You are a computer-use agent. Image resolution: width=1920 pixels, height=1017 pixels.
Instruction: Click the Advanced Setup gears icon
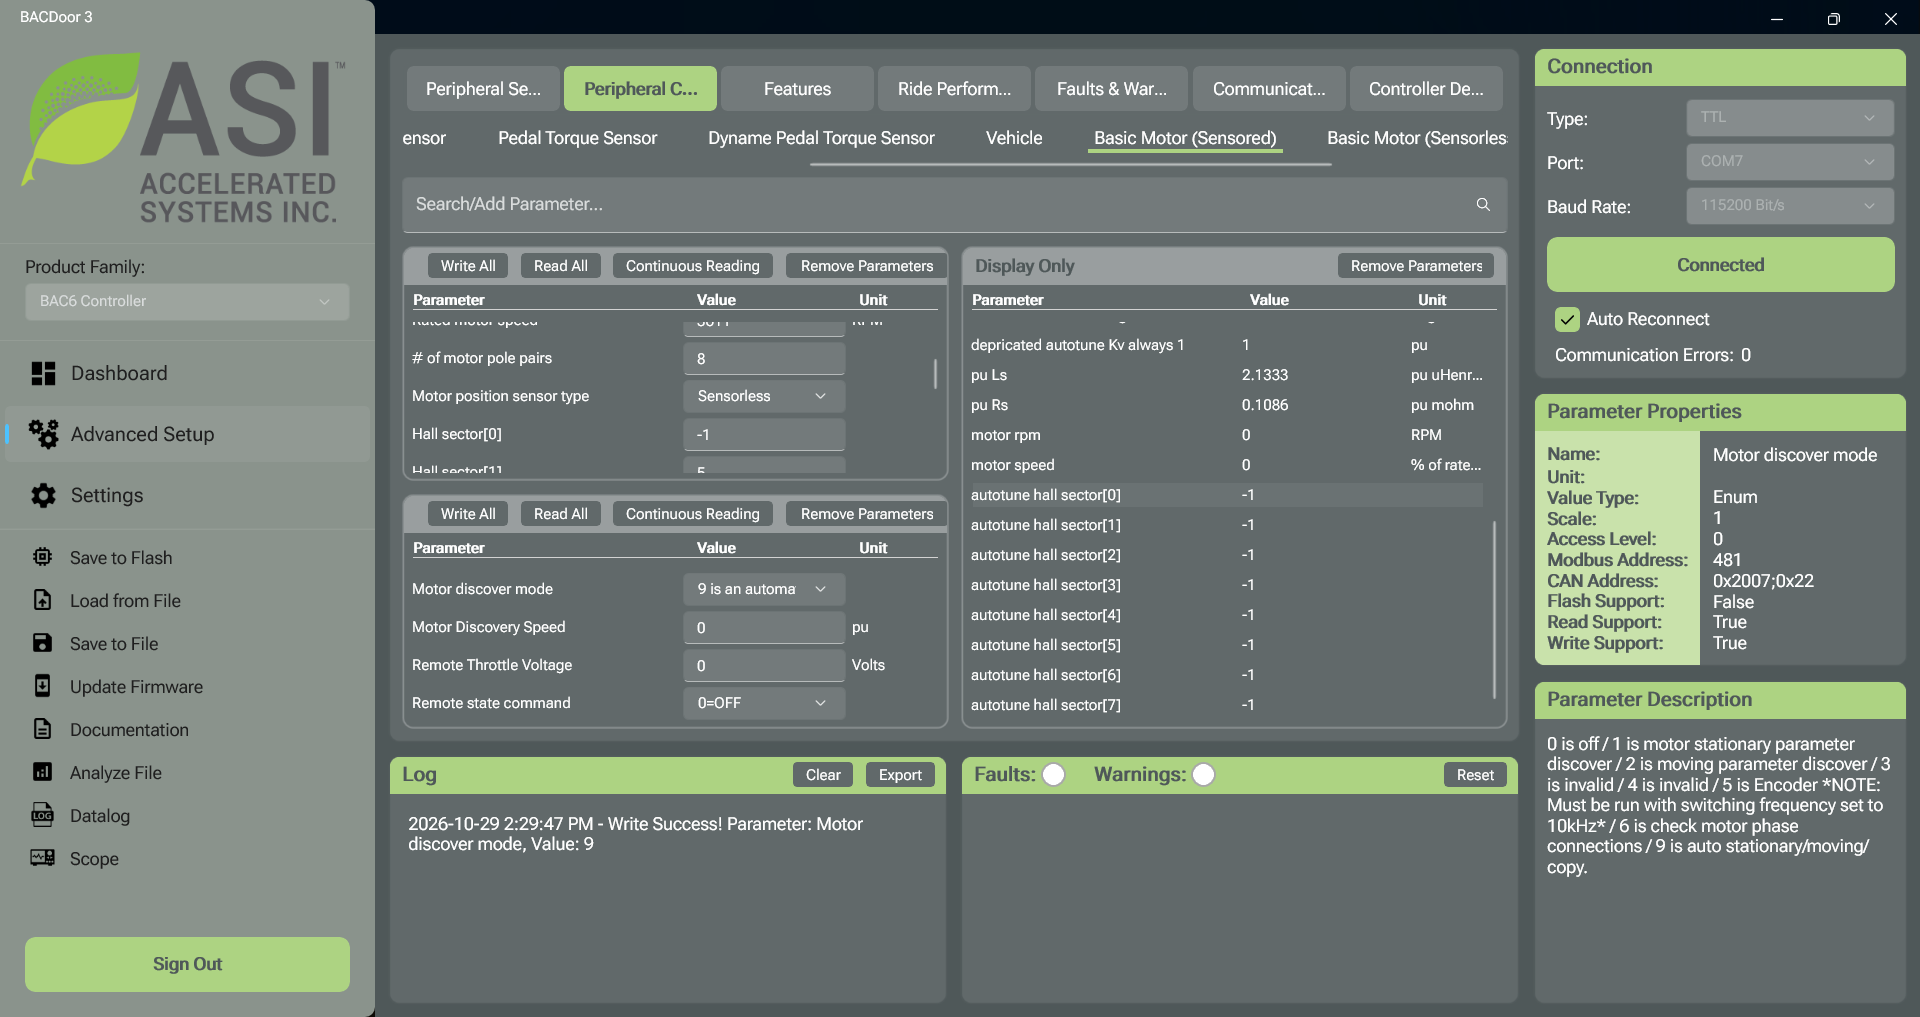43,434
